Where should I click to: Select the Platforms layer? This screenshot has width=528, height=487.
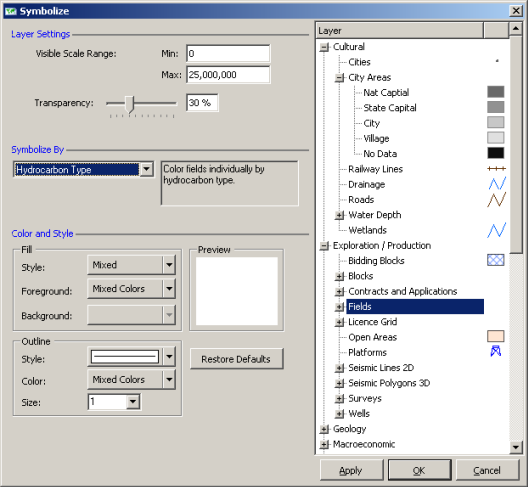tap(367, 353)
